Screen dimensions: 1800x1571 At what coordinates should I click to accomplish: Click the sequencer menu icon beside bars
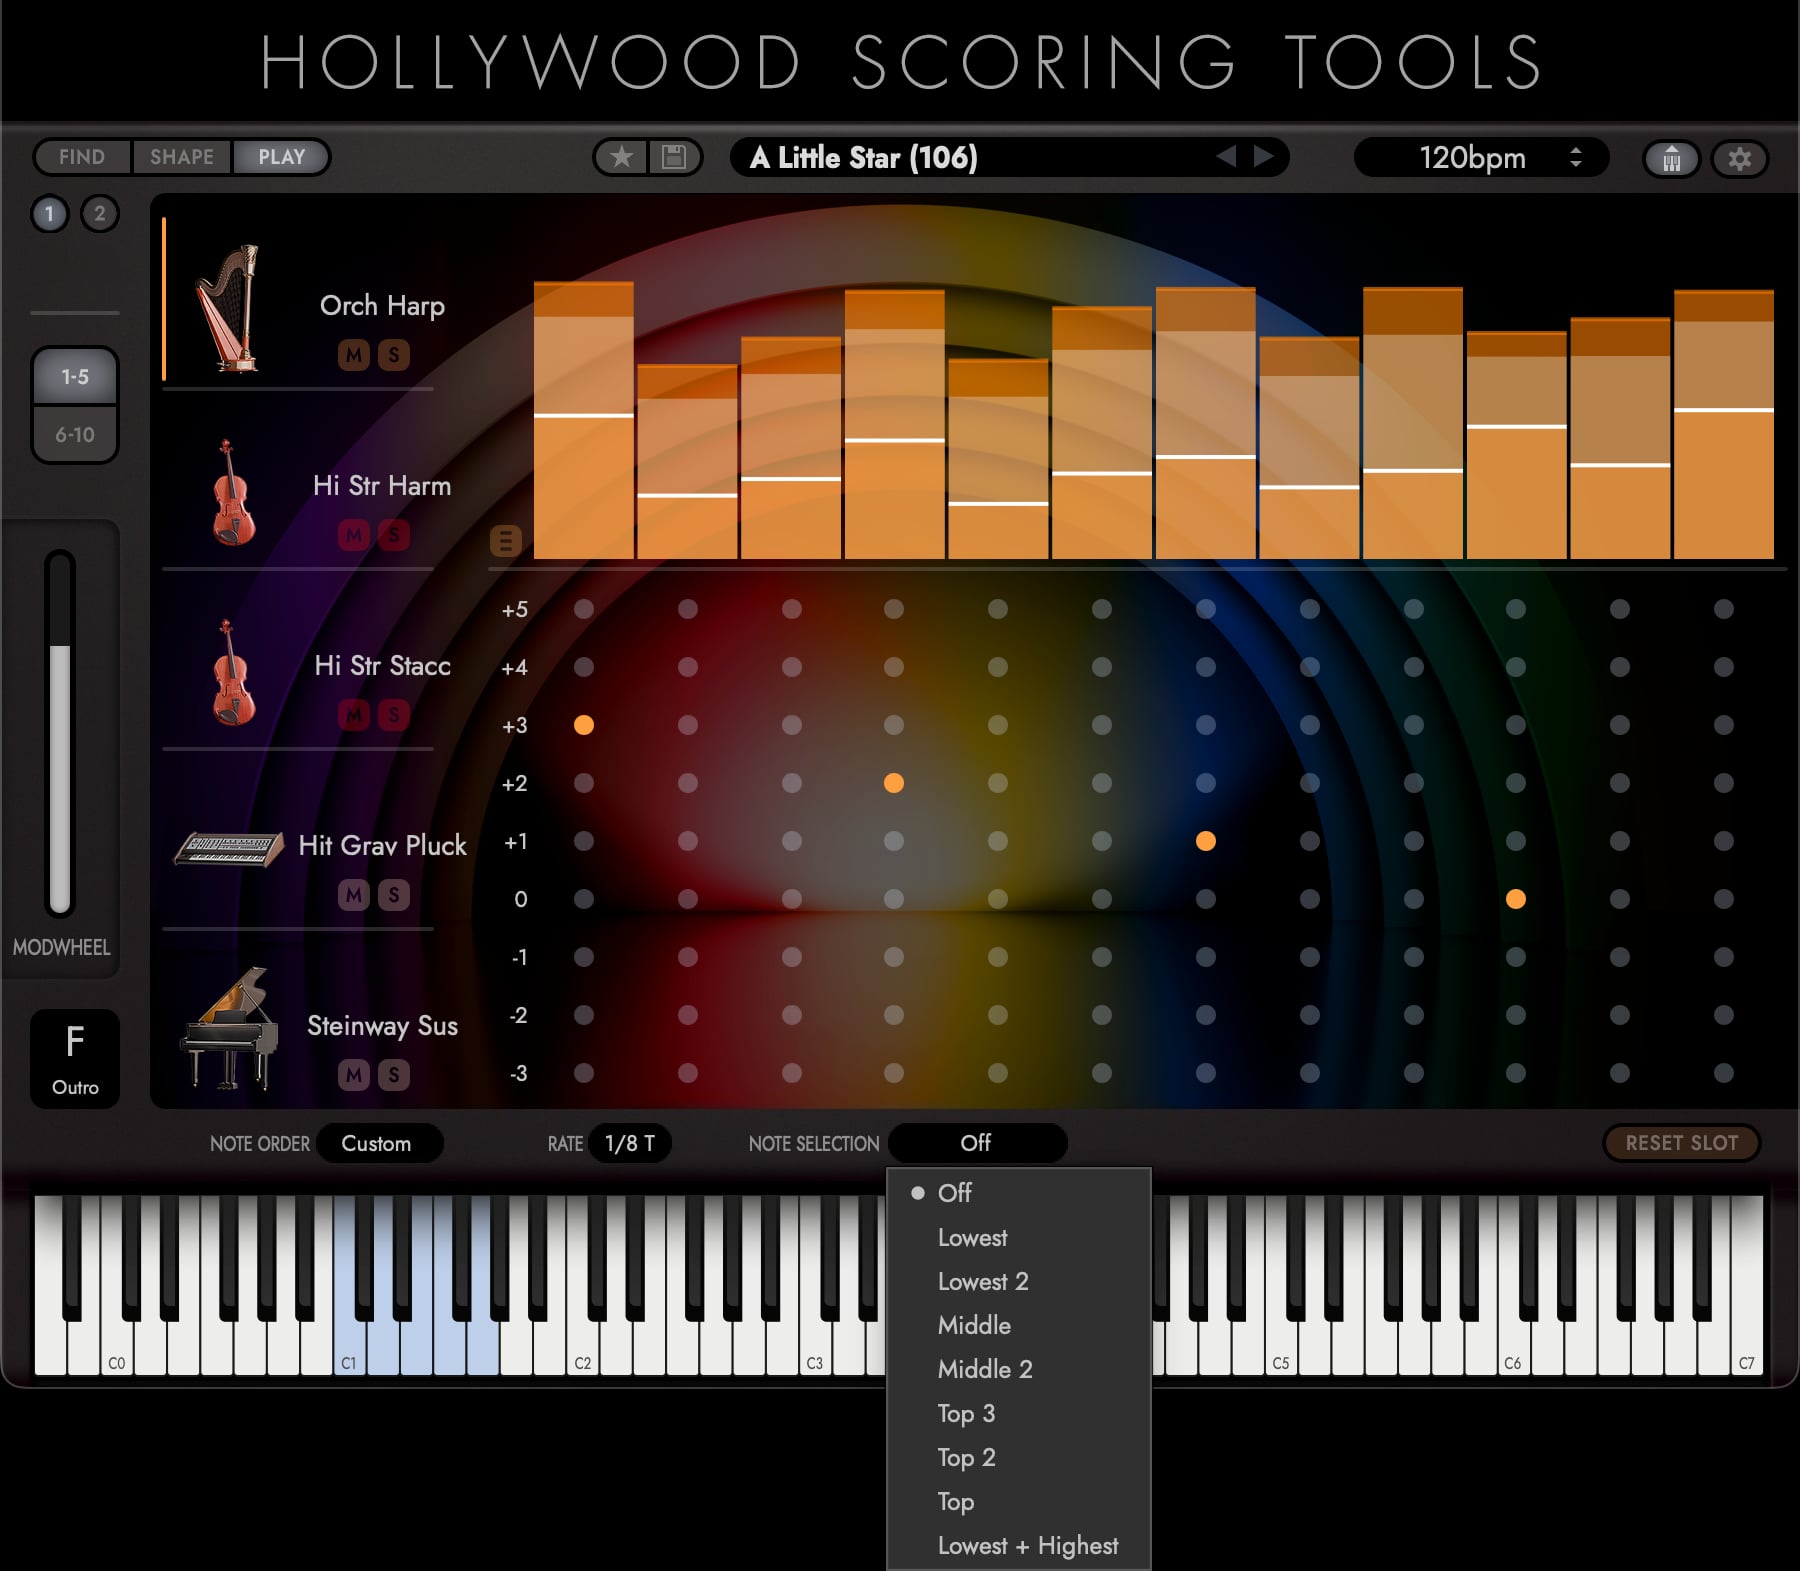click(x=505, y=541)
